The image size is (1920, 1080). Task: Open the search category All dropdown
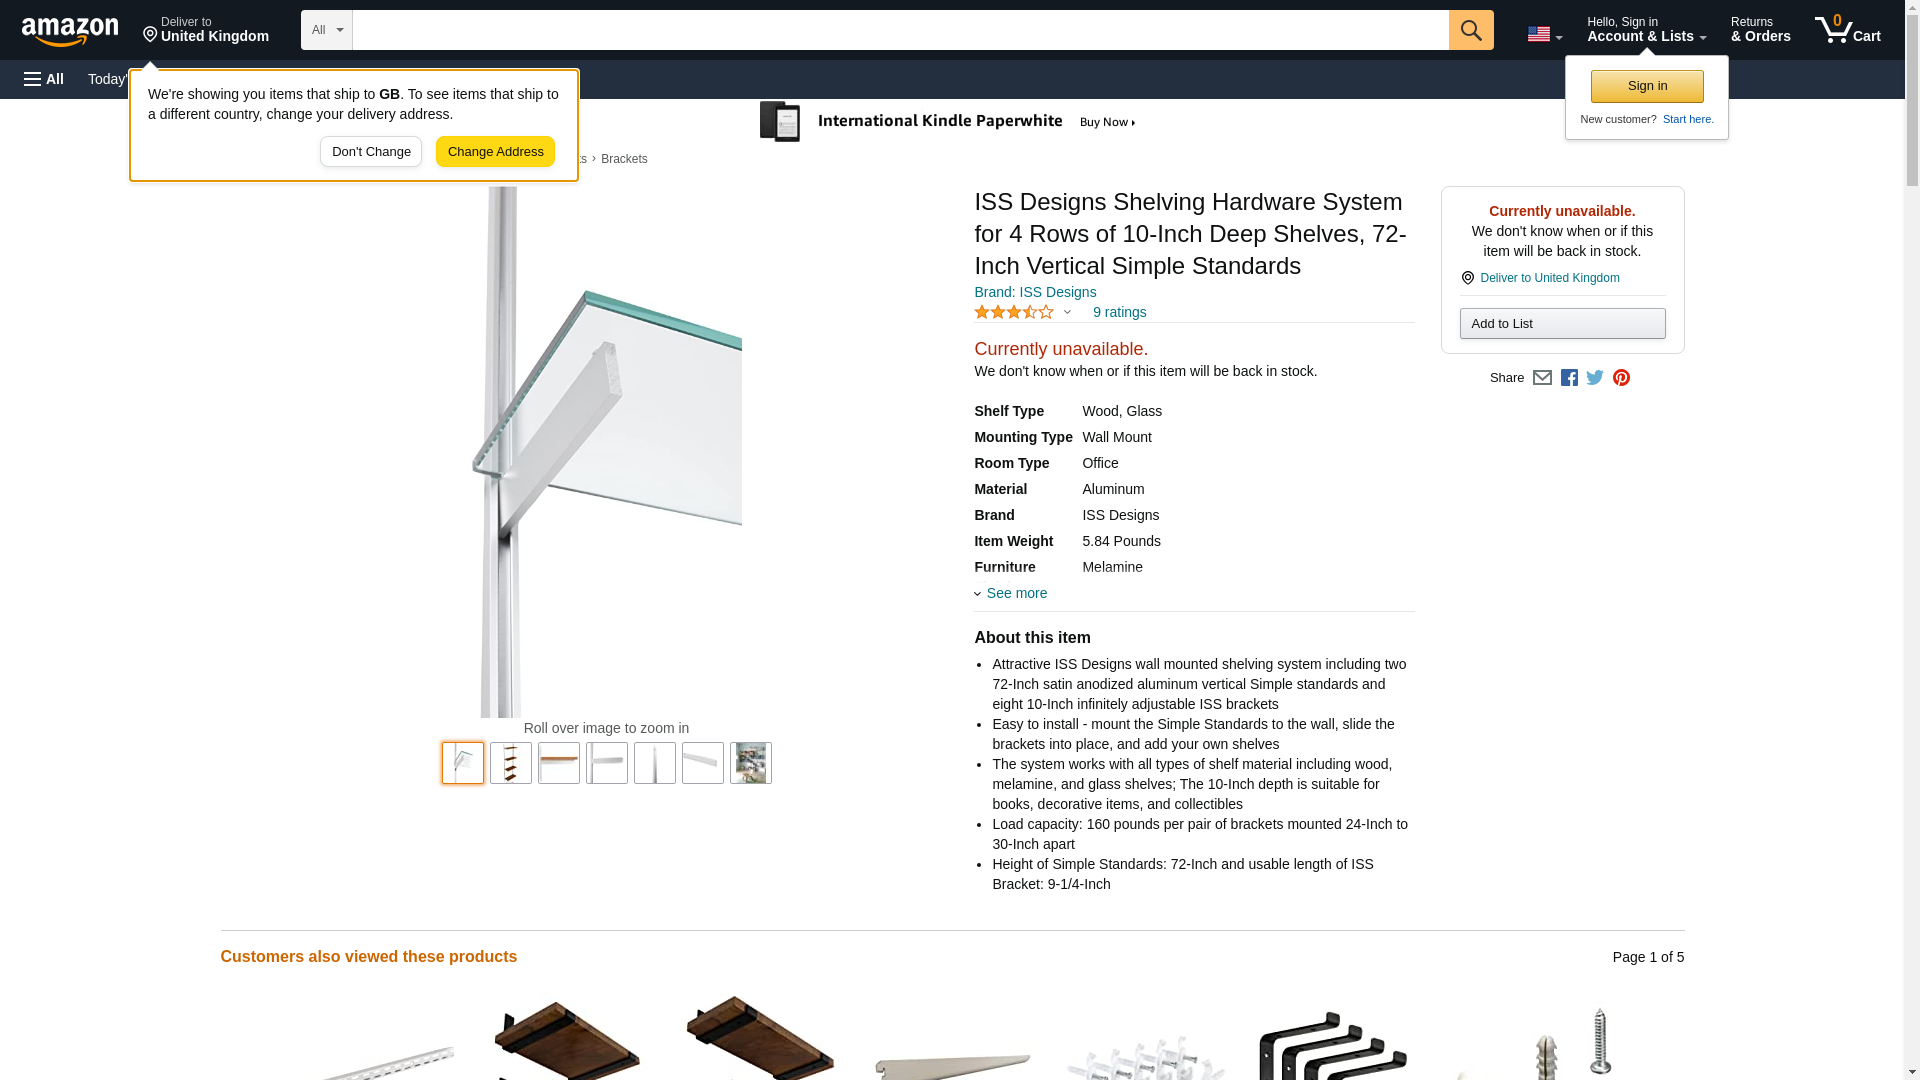pyautogui.click(x=326, y=30)
